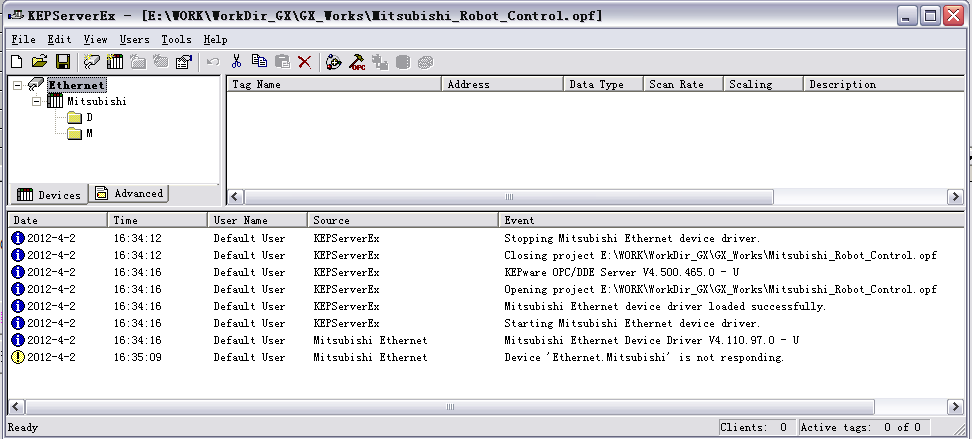Image resolution: width=972 pixels, height=439 pixels.
Task: Select the 'is not responding' warning log entry
Action: point(643,357)
